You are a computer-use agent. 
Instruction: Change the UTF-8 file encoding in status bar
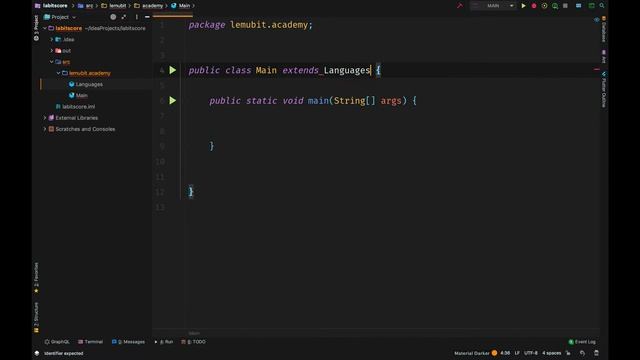[x=531, y=353]
